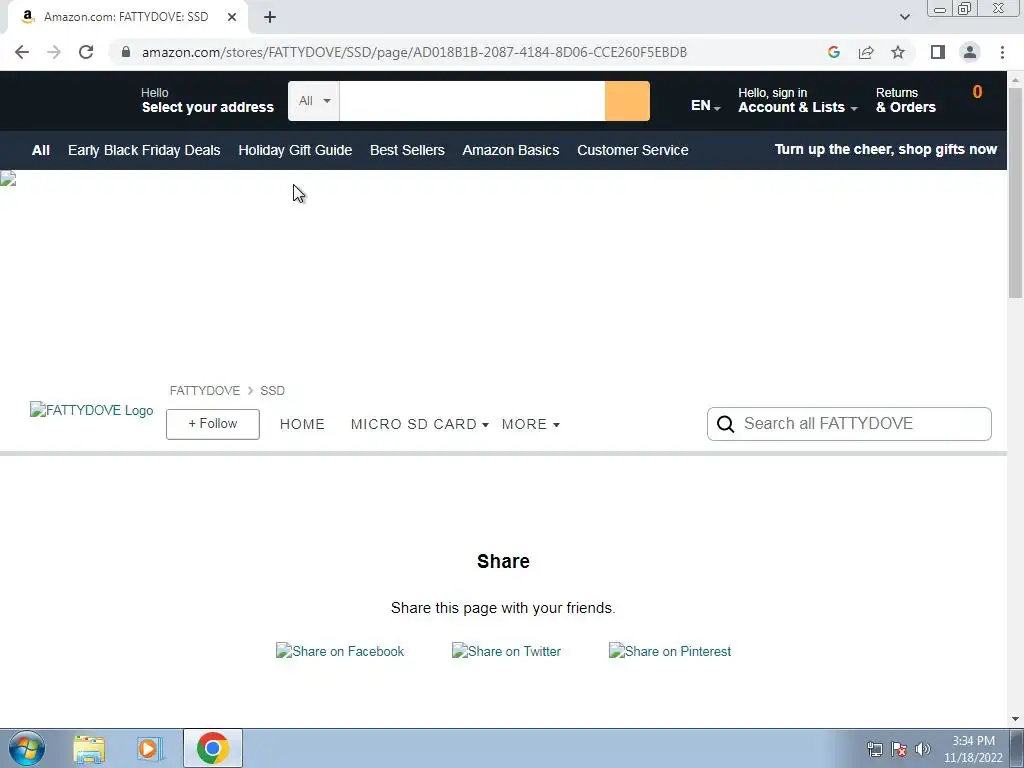Click the + Follow button
Image resolution: width=1024 pixels, height=768 pixels.
(213, 424)
